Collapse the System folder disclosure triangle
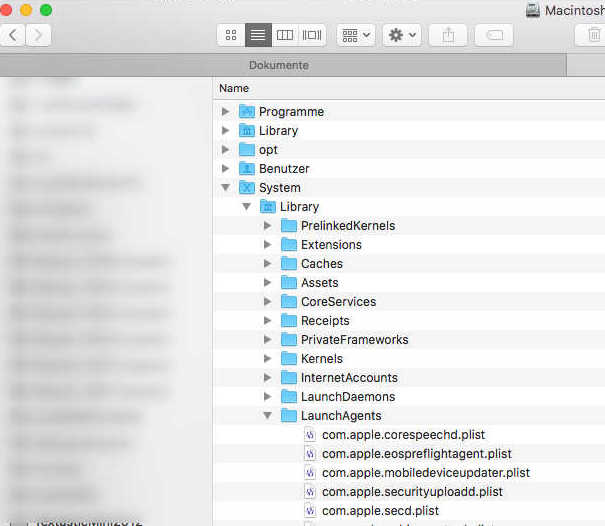 pyautogui.click(x=226, y=188)
